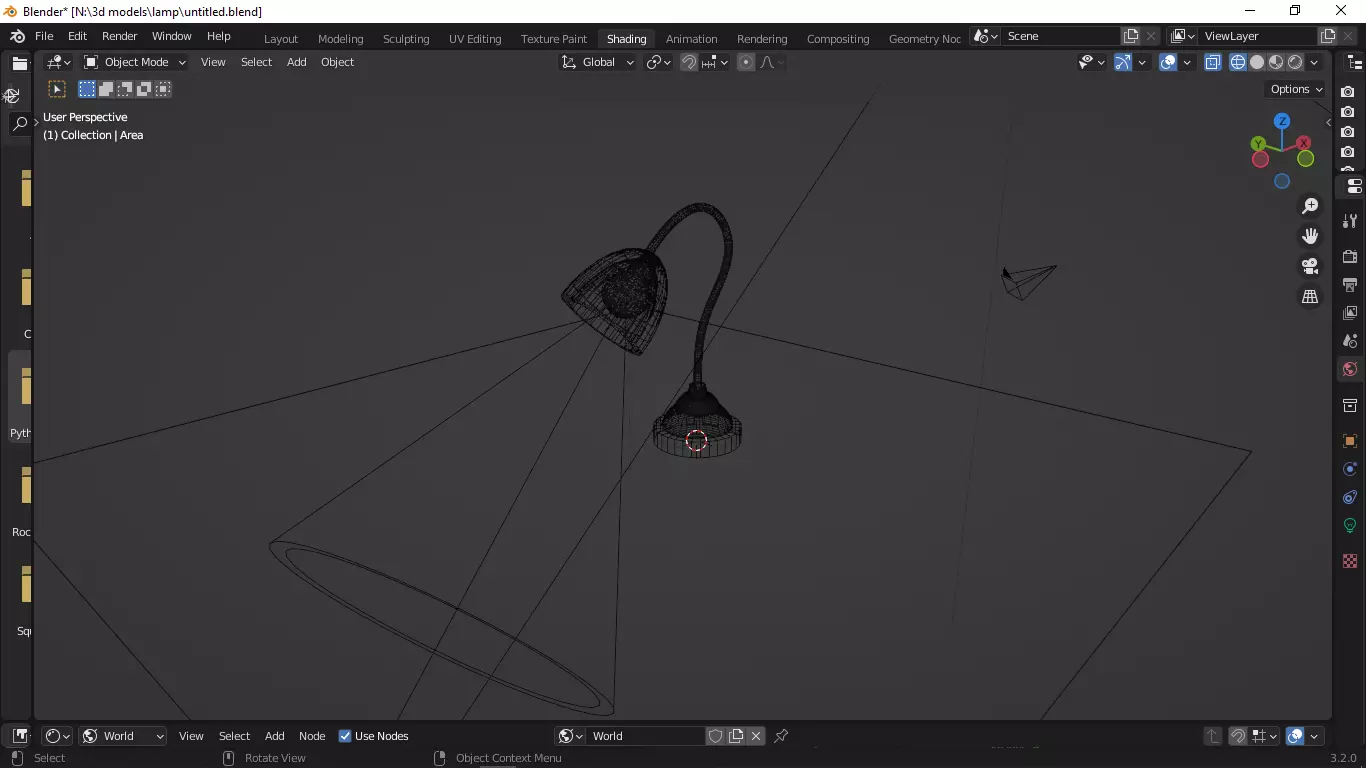The width and height of the screenshot is (1366, 768).
Task: Click the pan hand viewport icon
Action: click(1310, 236)
